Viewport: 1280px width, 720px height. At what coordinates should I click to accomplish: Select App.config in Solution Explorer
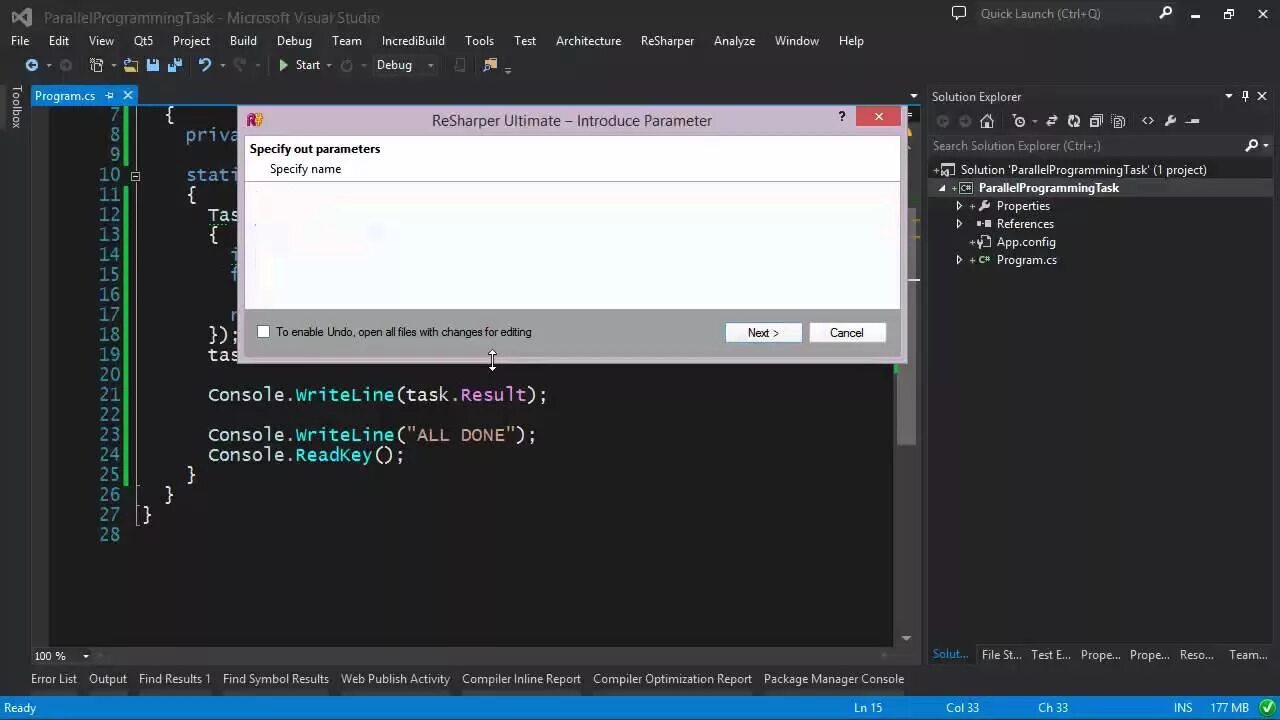click(x=1025, y=242)
